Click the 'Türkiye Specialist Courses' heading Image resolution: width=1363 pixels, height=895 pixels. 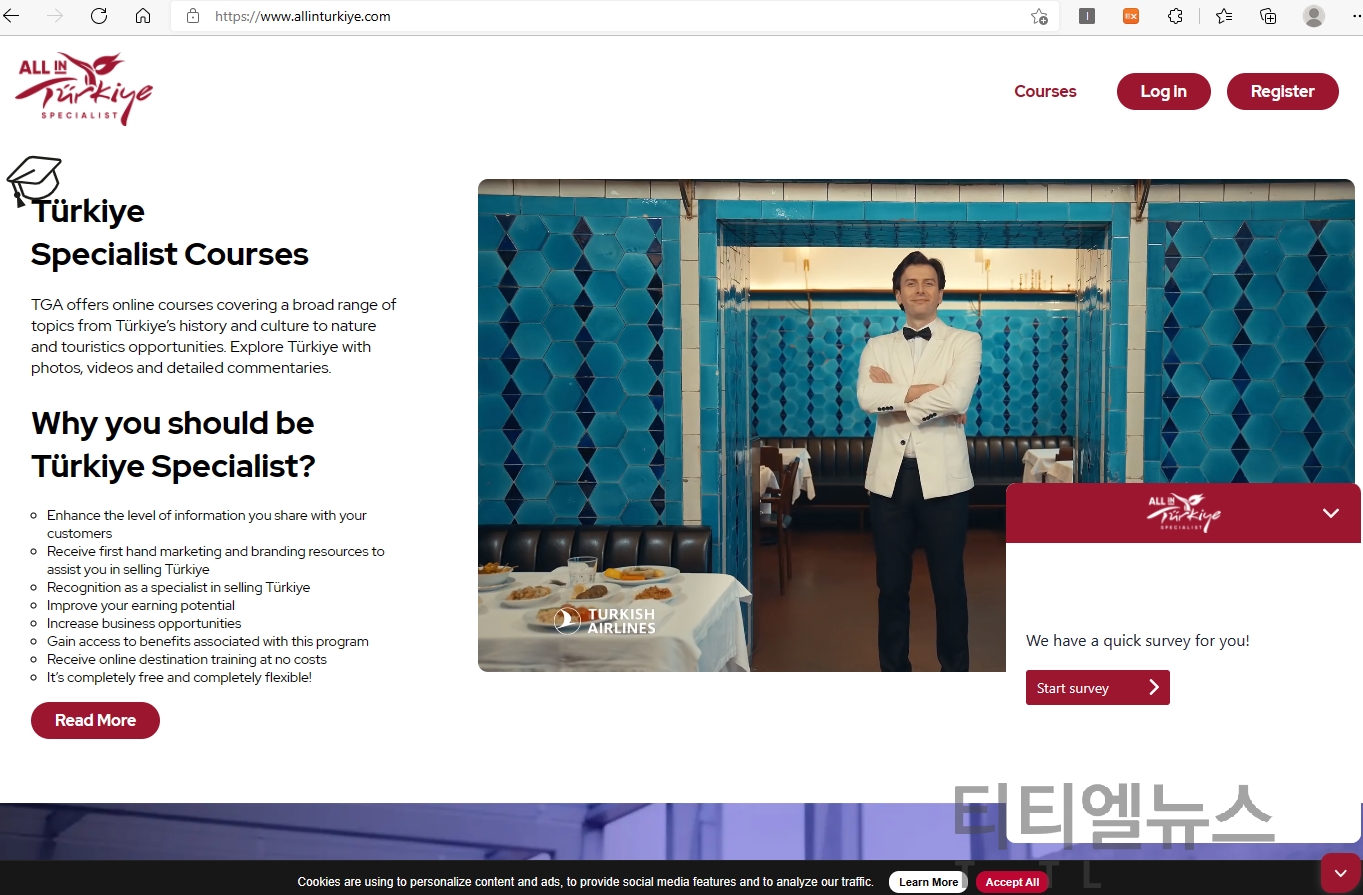(170, 232)
